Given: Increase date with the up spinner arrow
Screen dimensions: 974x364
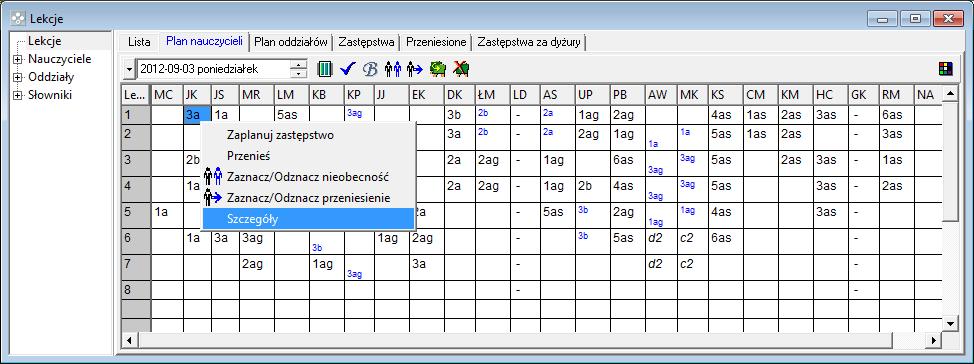Looking at the screenshot, I should (299, 65).
